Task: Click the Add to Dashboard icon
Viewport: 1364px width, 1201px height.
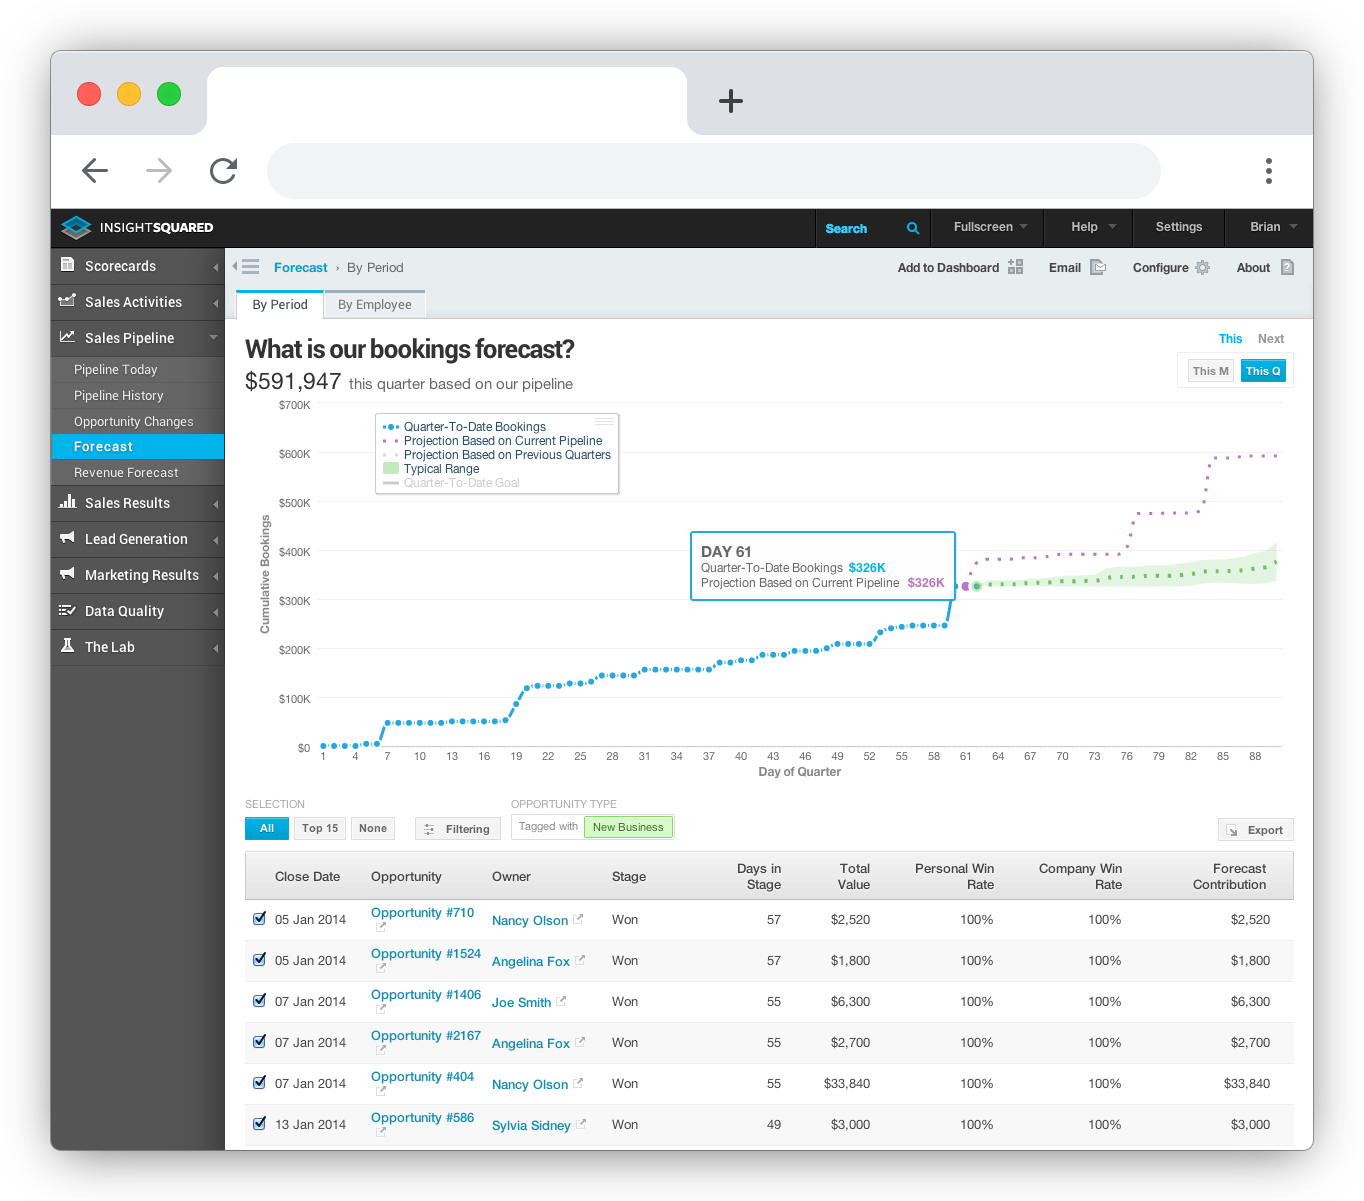Action: coord(1016,267)
